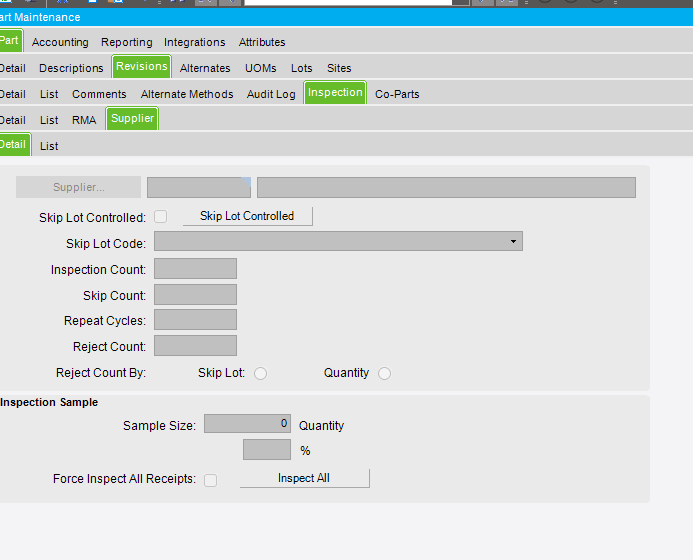Click the Inspect All button

click(x=304, y=478)
